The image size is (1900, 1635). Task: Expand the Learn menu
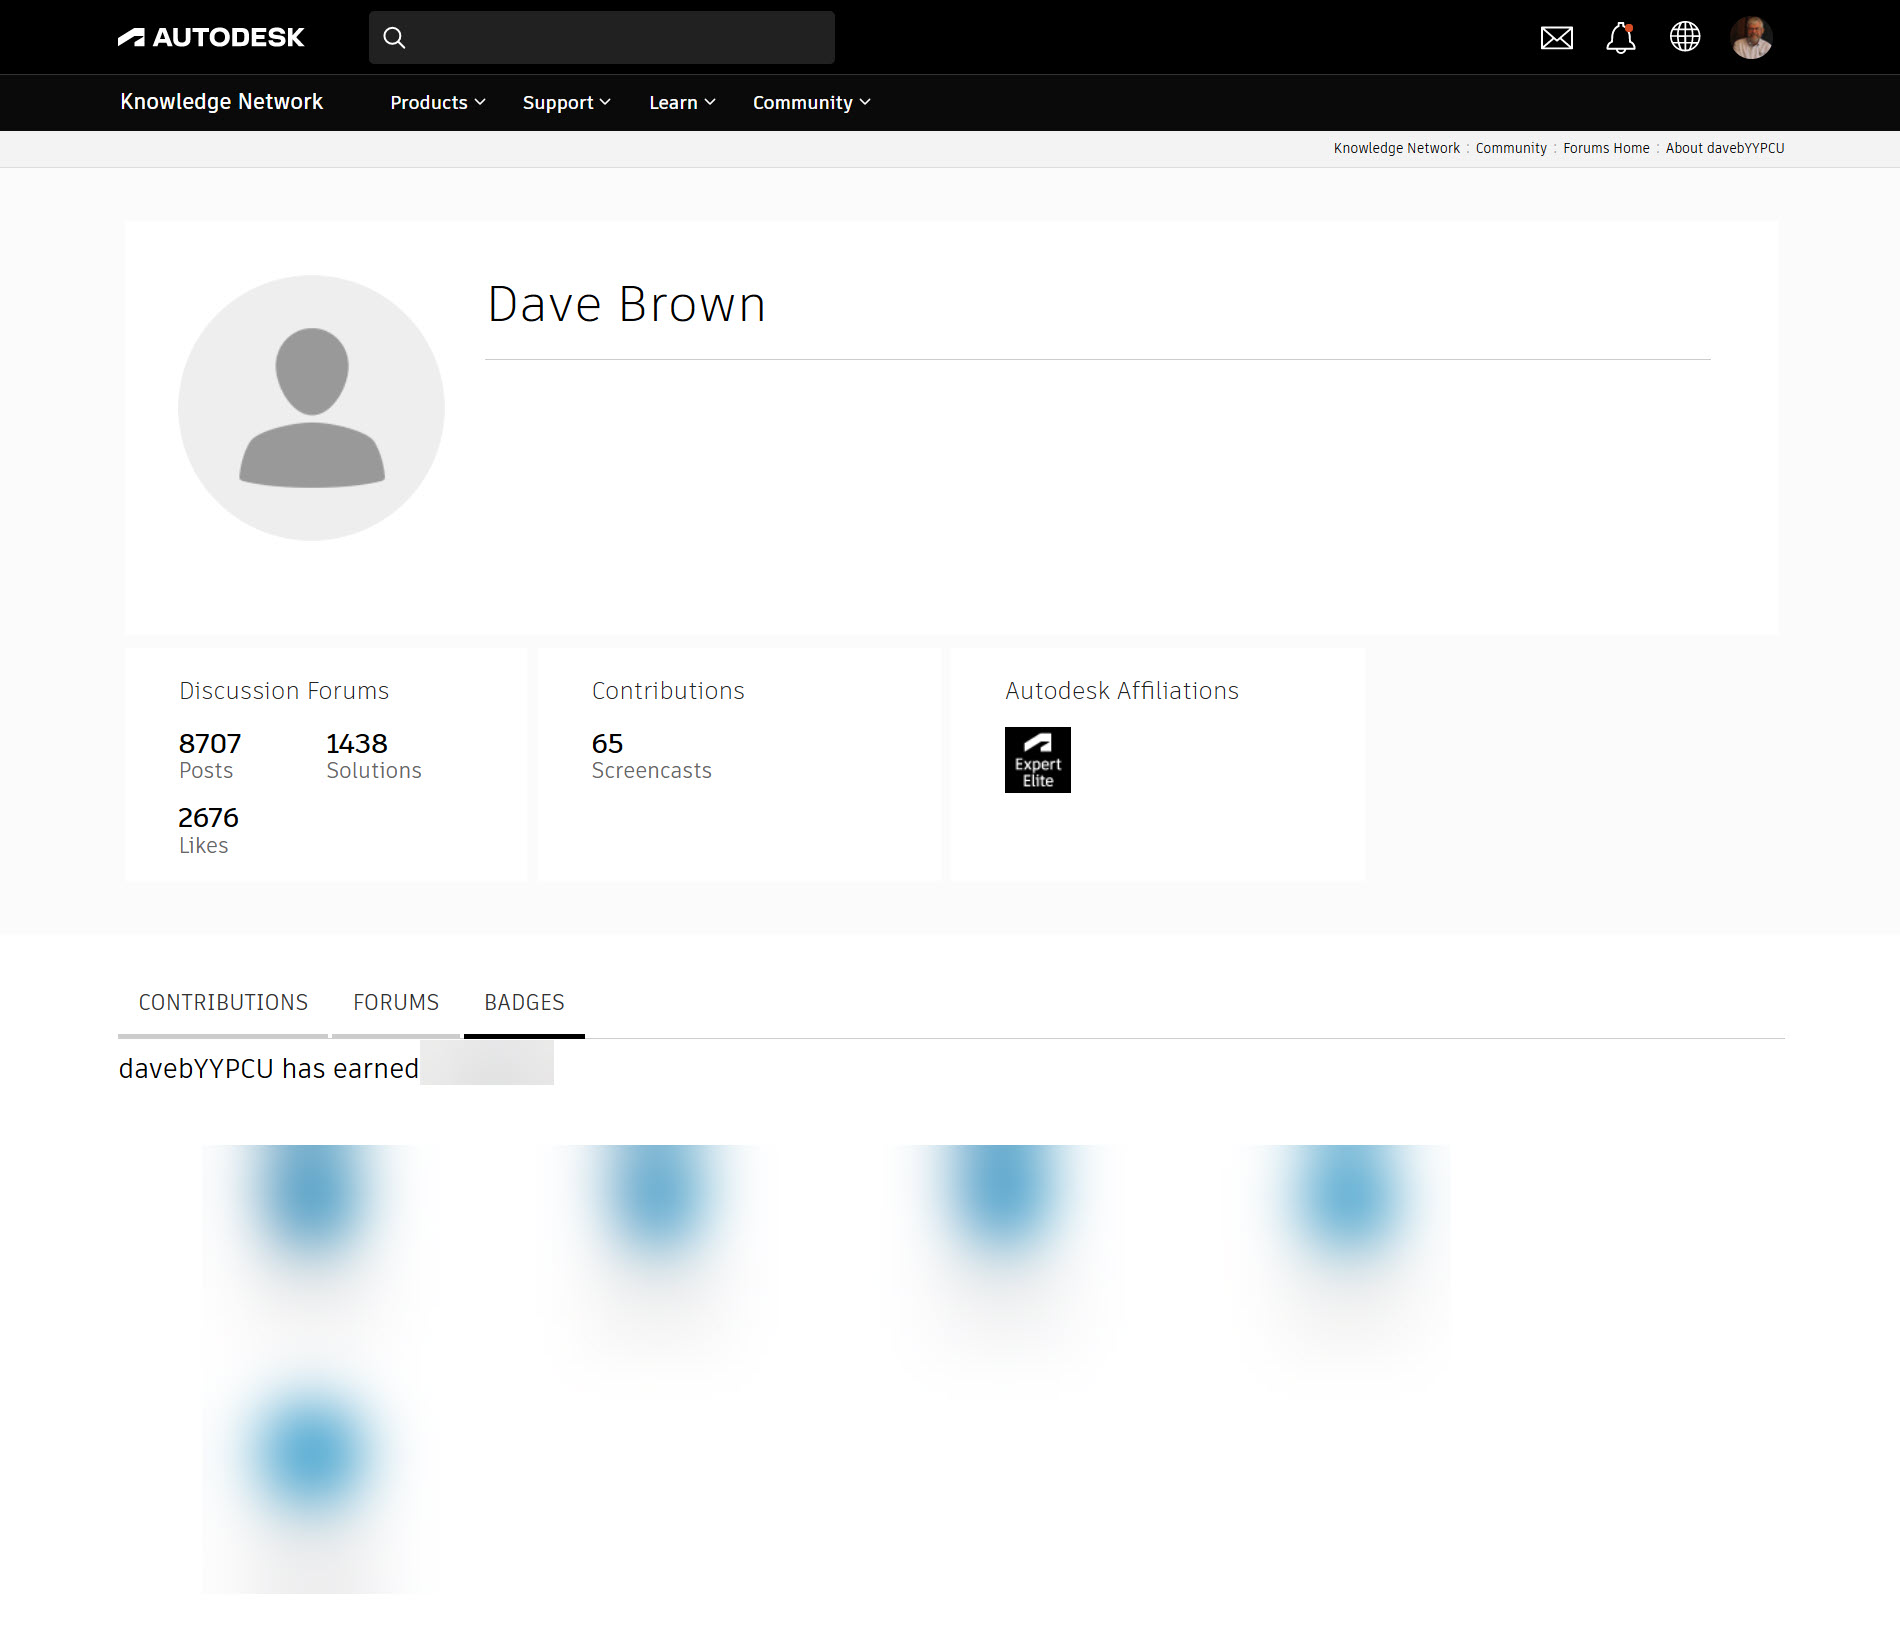682,102
